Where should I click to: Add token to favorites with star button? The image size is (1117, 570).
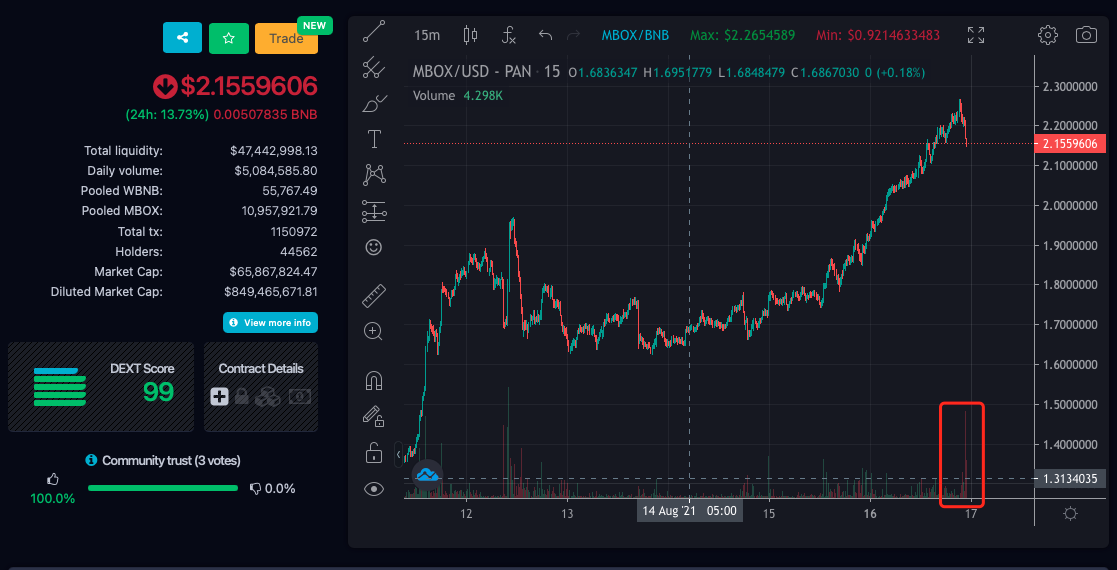229,38
